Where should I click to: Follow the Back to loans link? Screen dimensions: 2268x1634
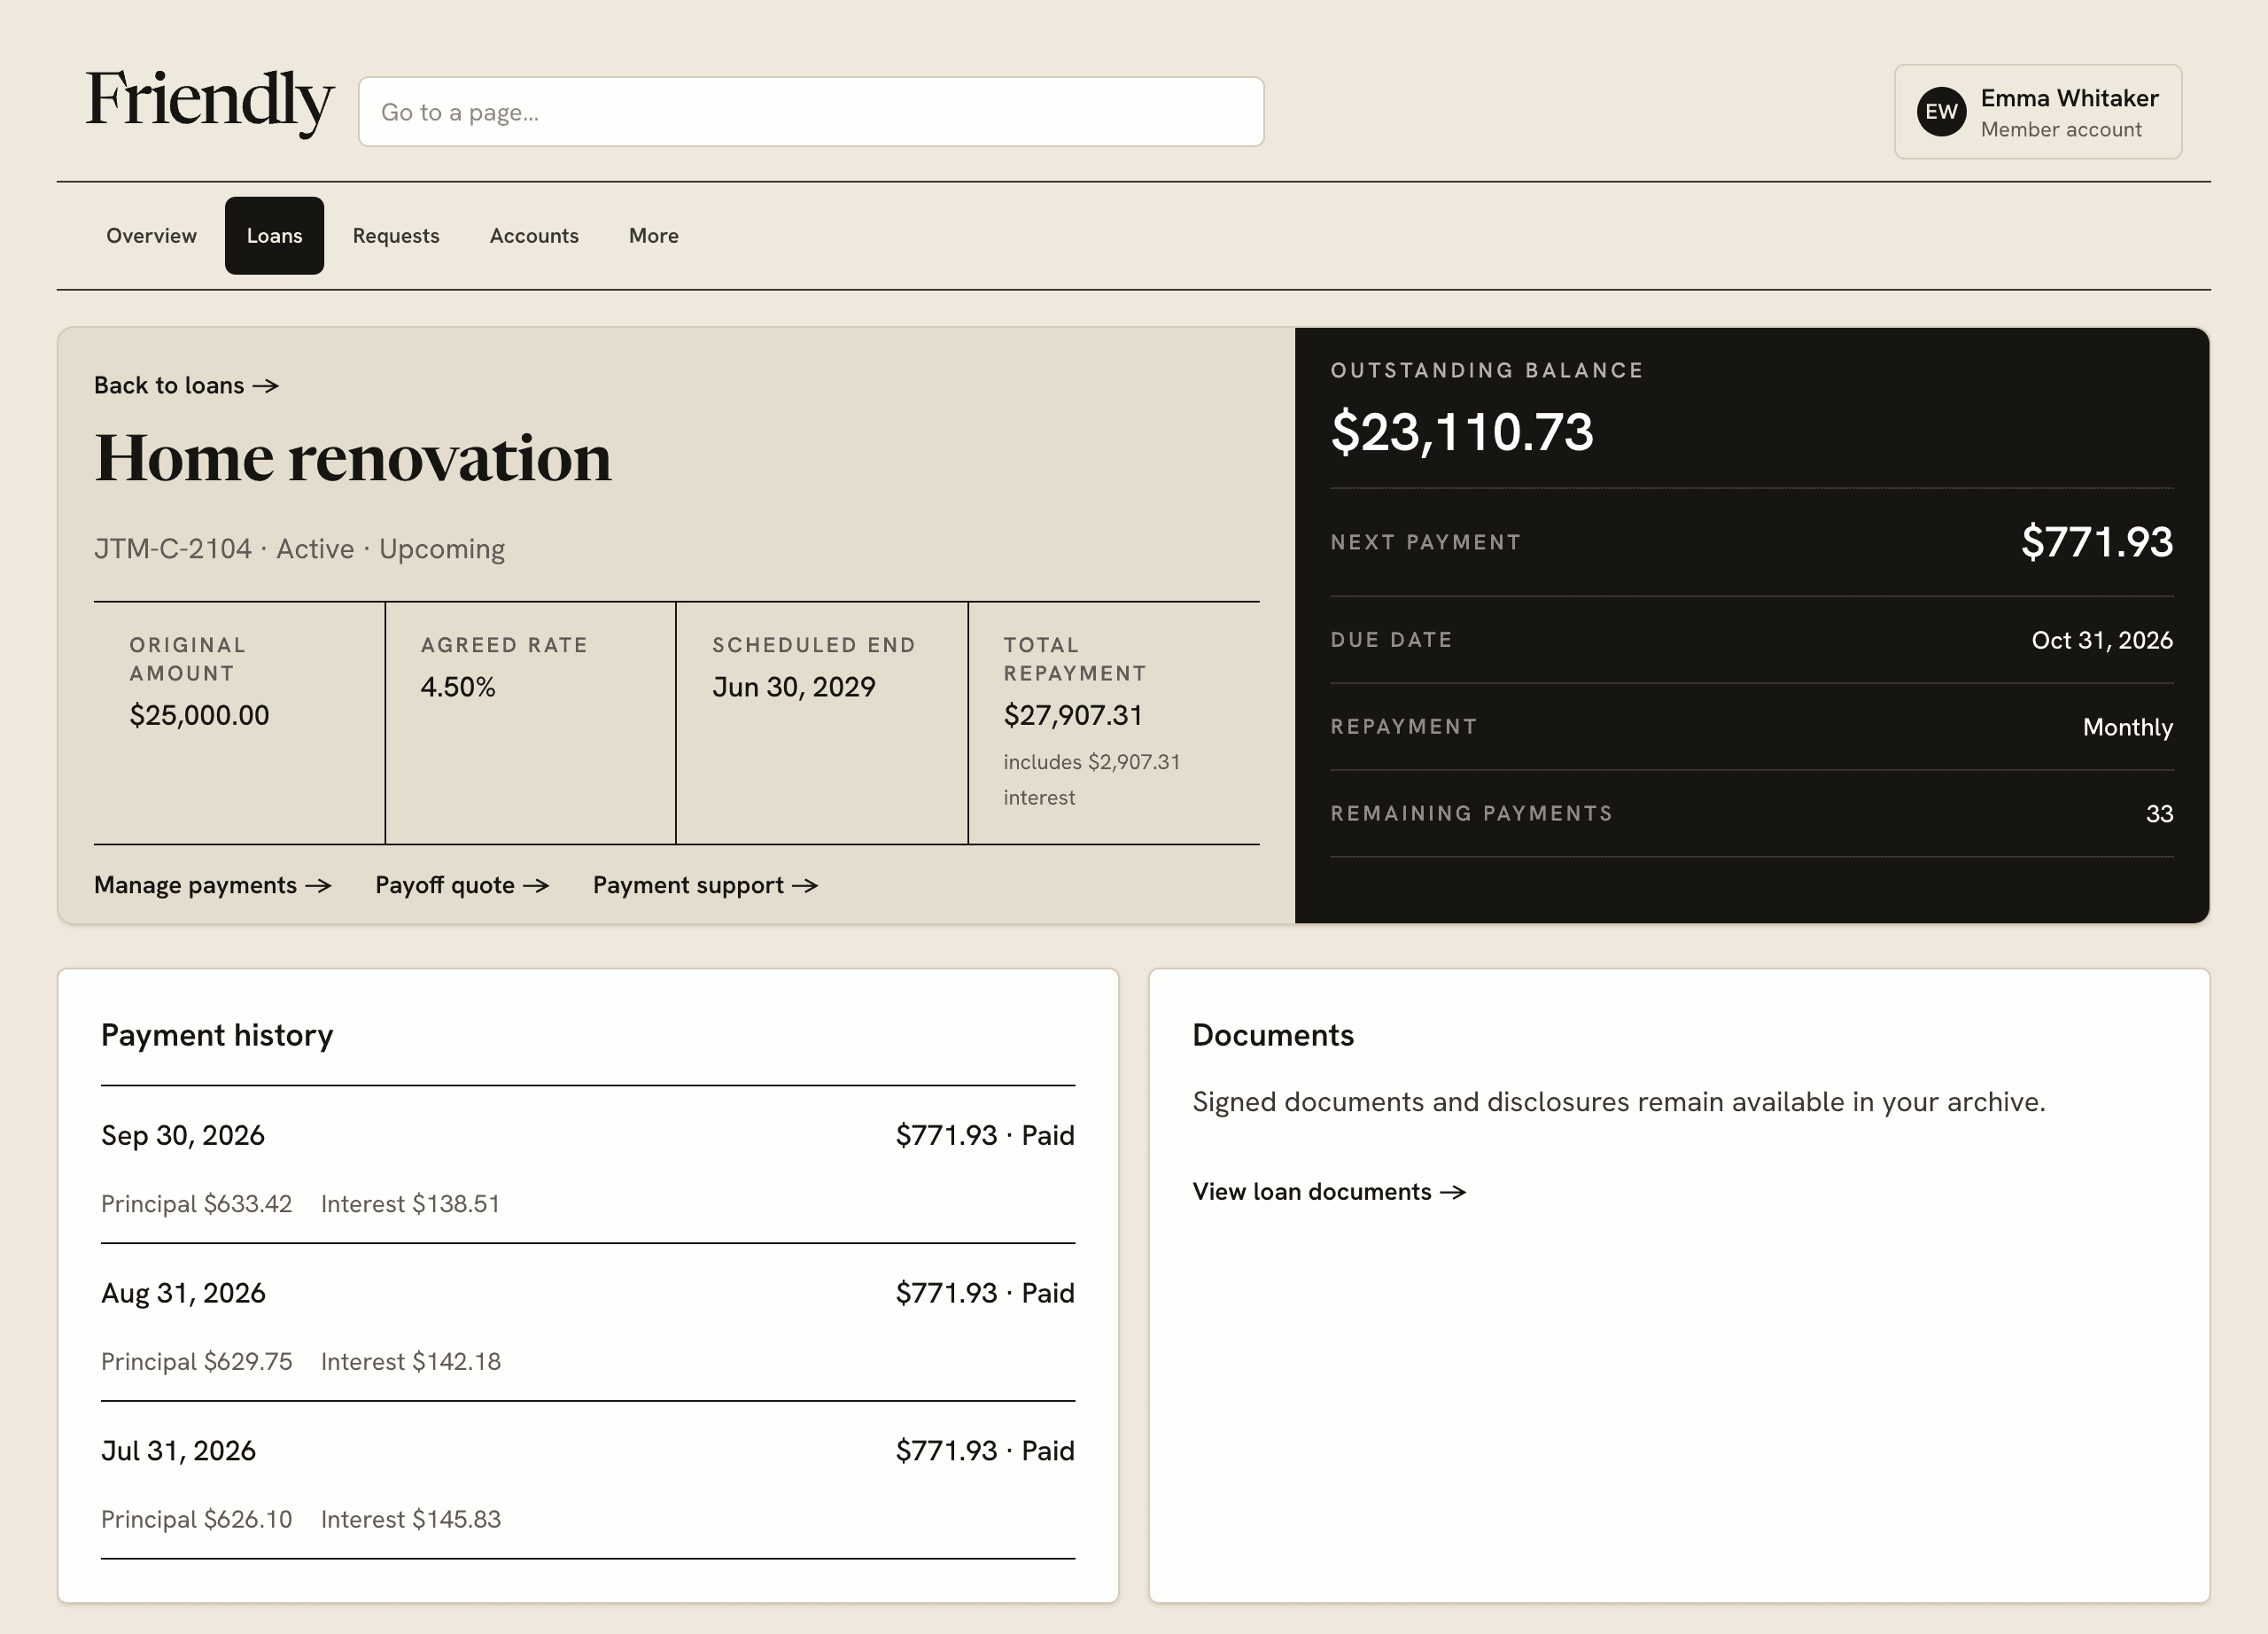(186, 386)
